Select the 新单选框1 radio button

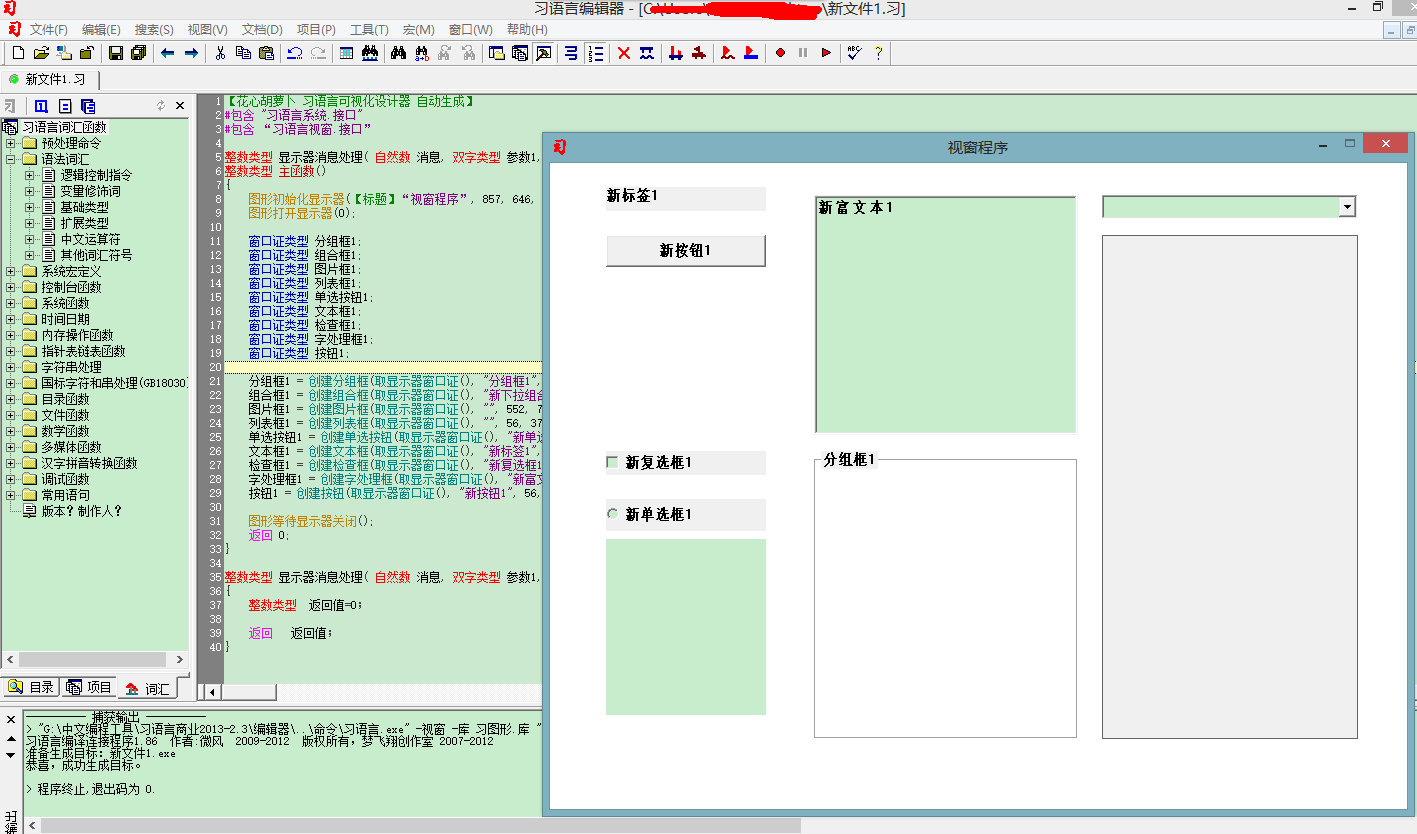[612, 514]
